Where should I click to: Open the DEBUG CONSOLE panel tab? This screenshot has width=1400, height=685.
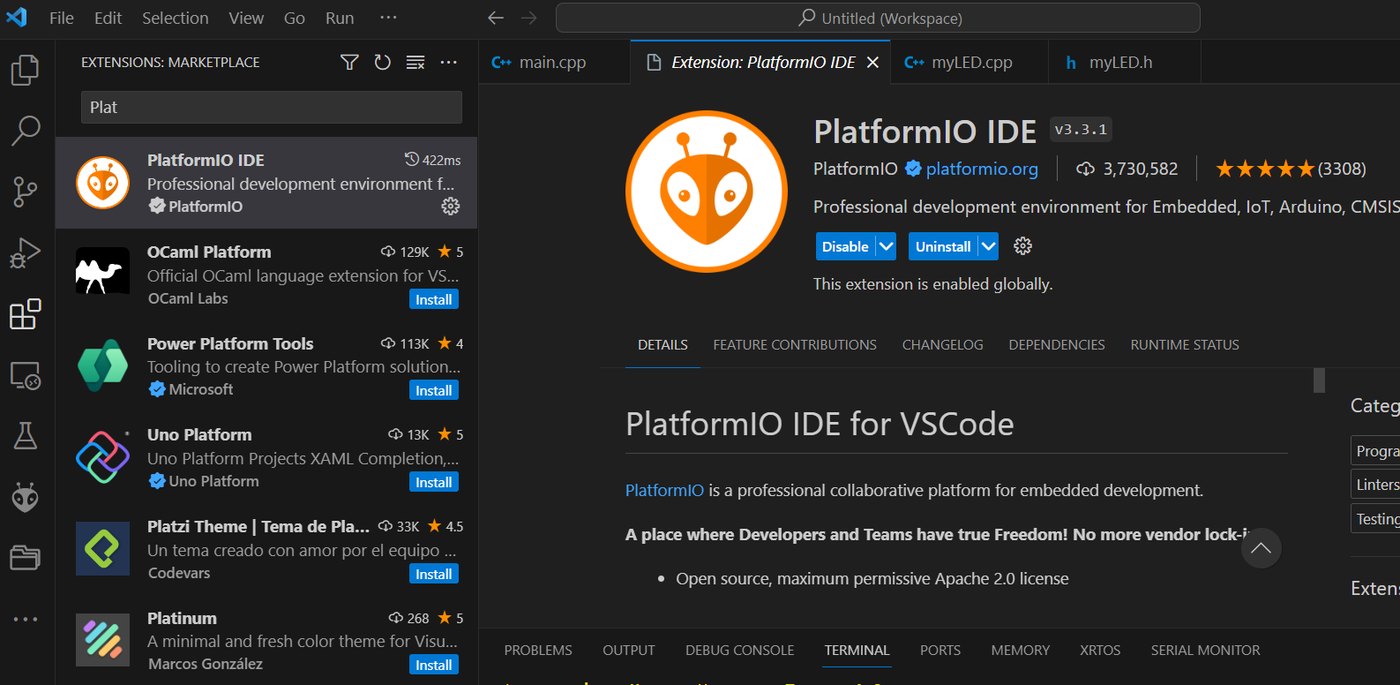[740, 650]
